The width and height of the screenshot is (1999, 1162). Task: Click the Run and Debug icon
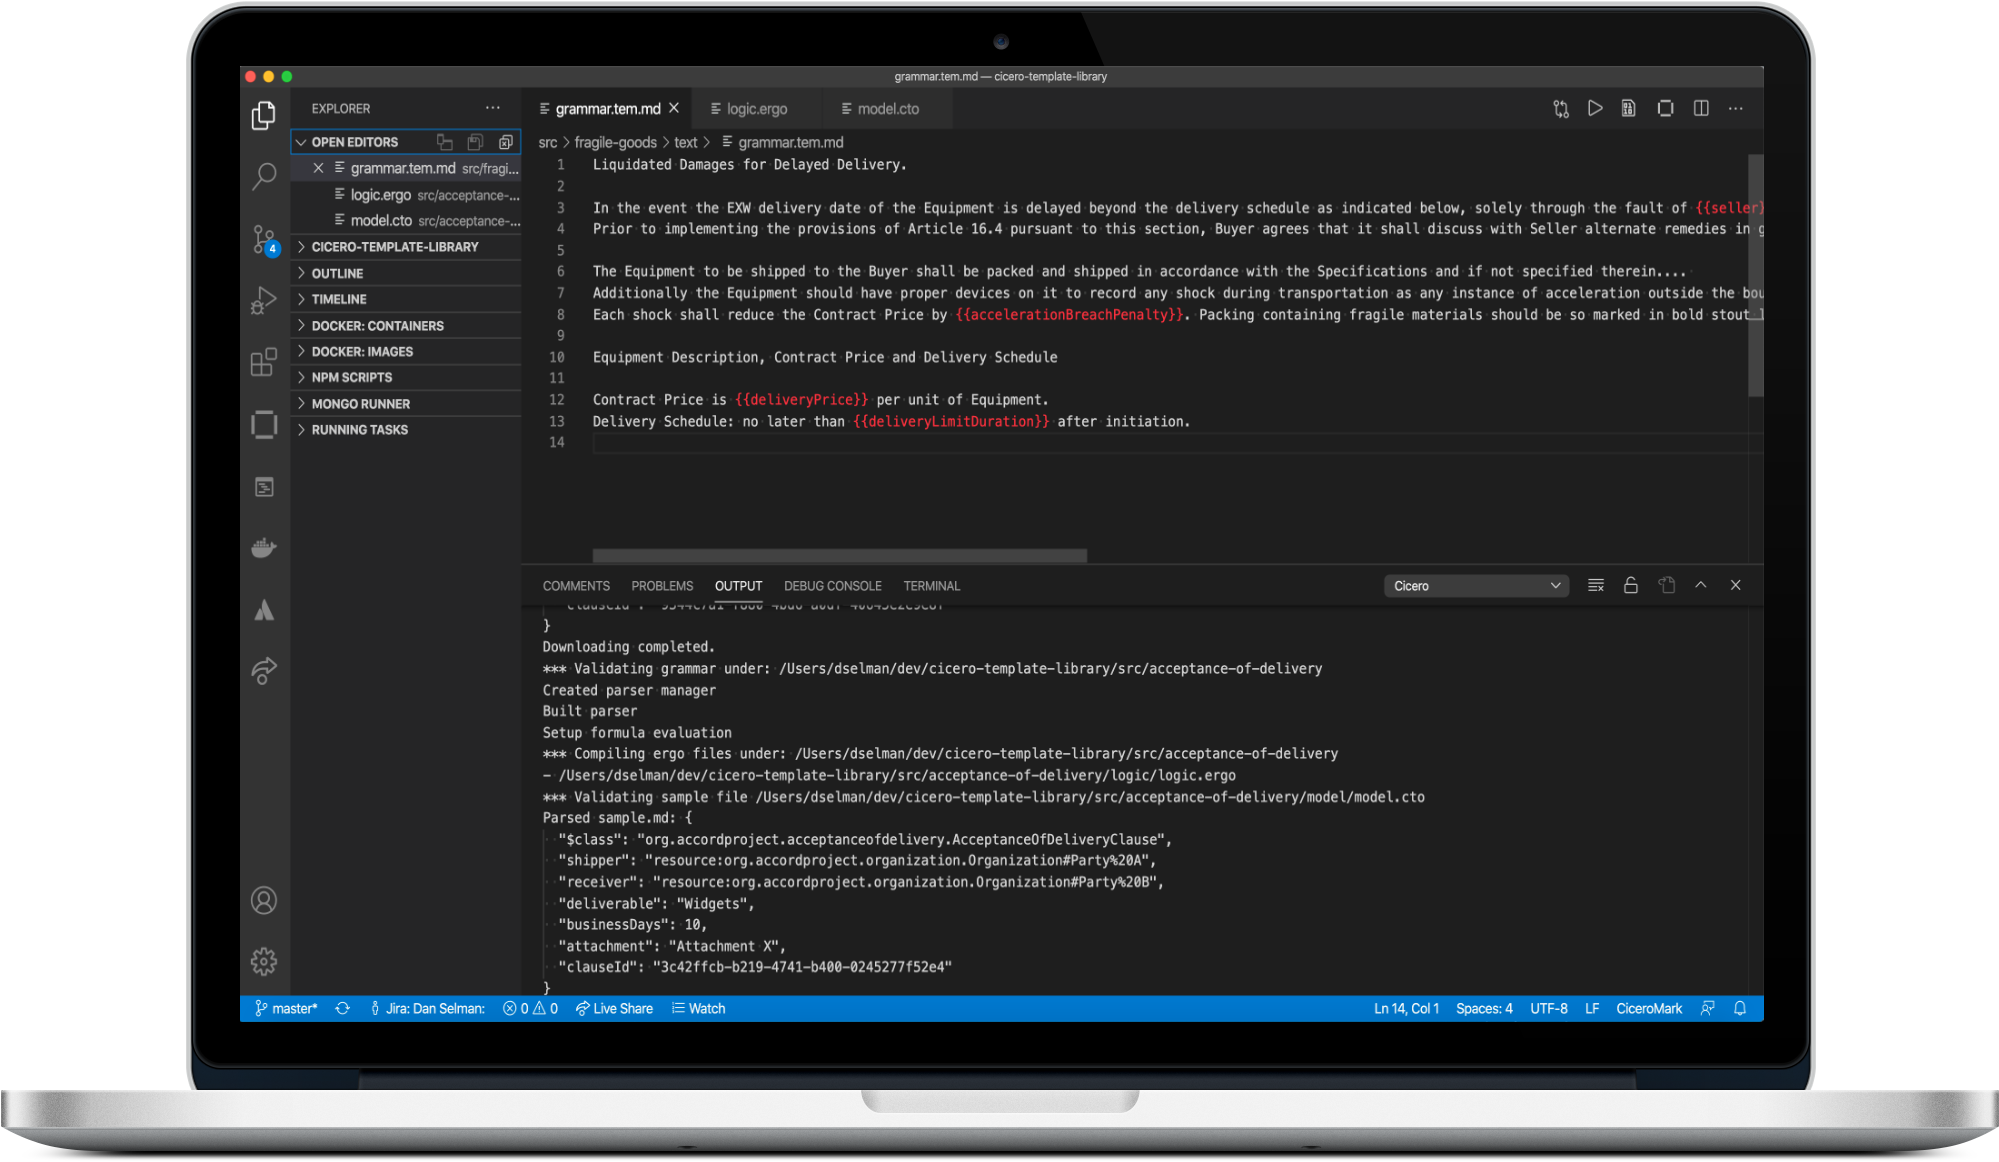pos(264,302)
